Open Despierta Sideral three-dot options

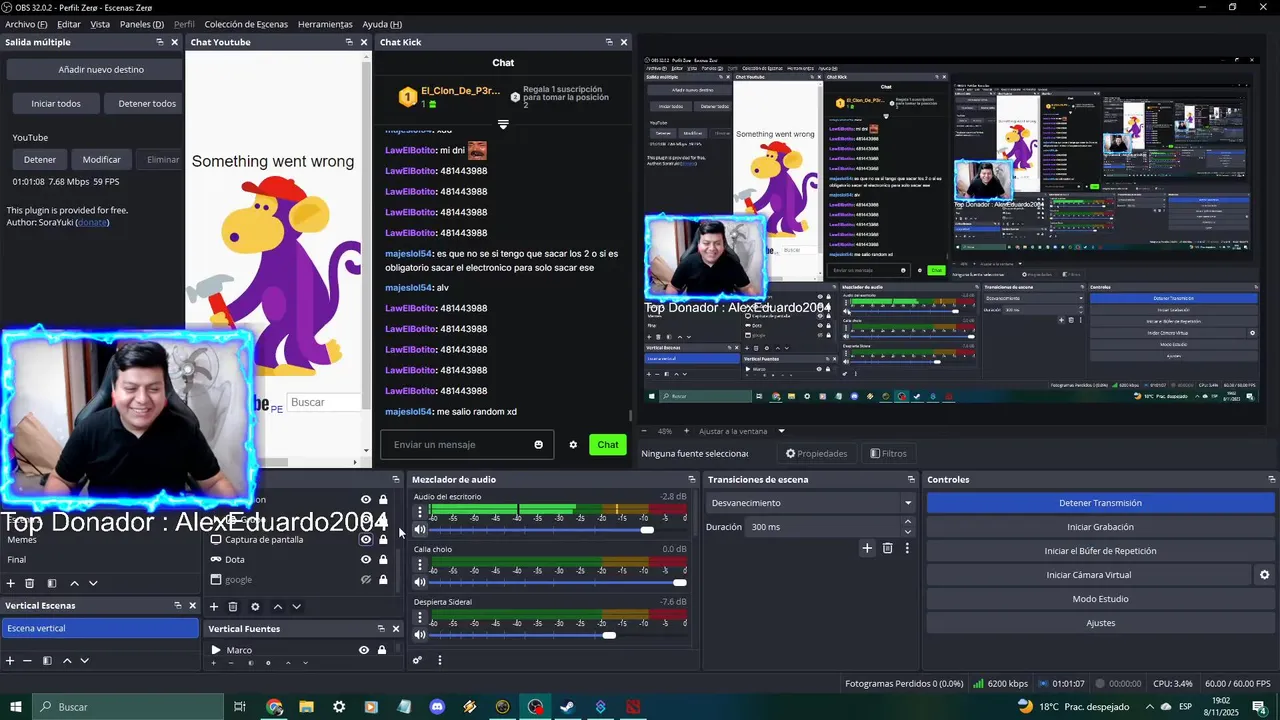point(419,618)
